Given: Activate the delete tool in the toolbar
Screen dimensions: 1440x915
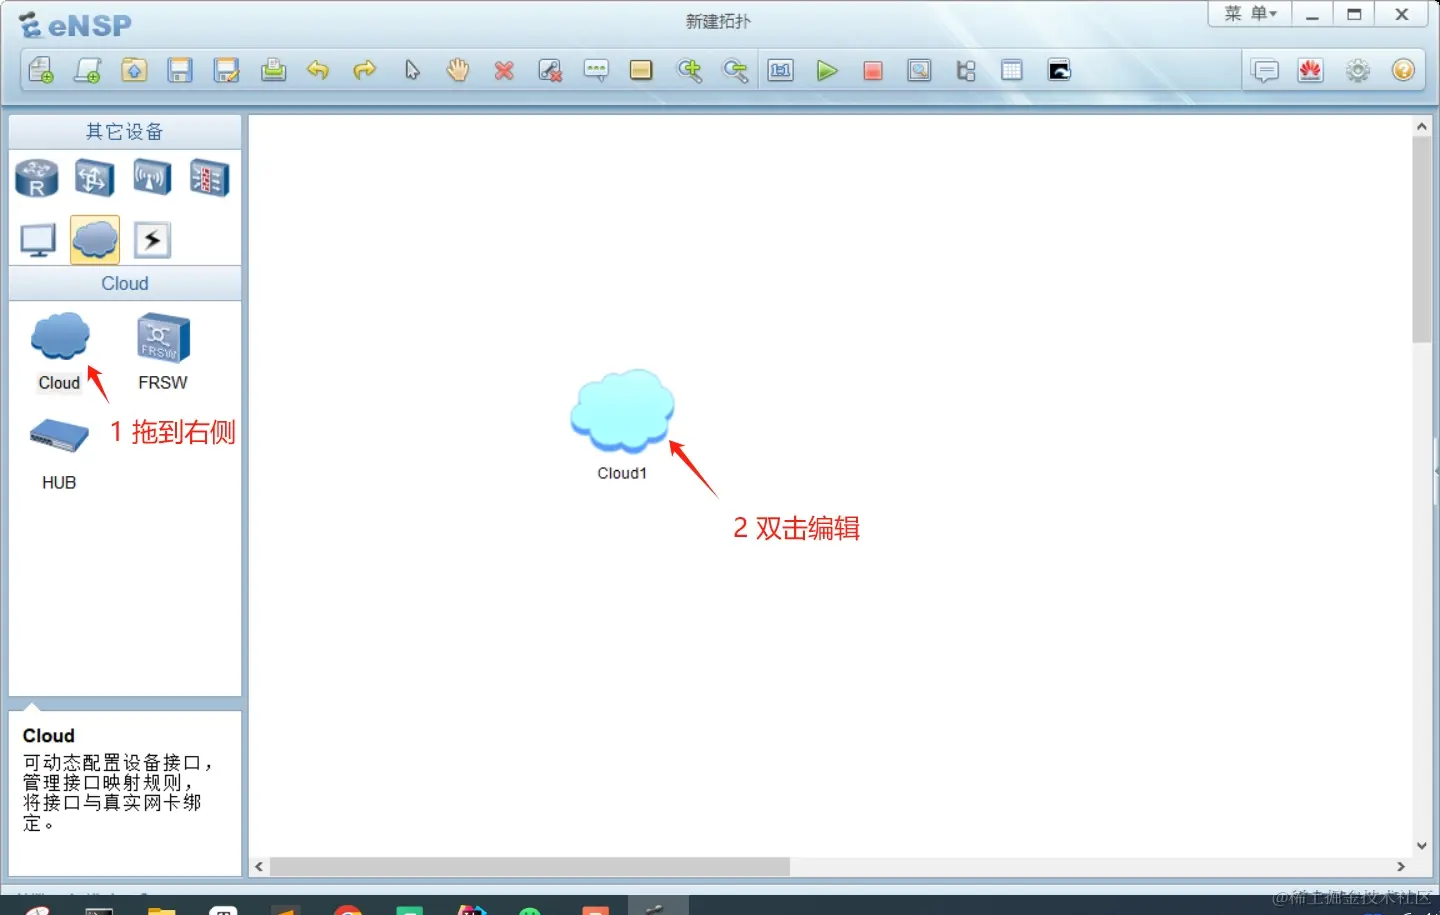Looking at the screenshot, I should point(504,70).
